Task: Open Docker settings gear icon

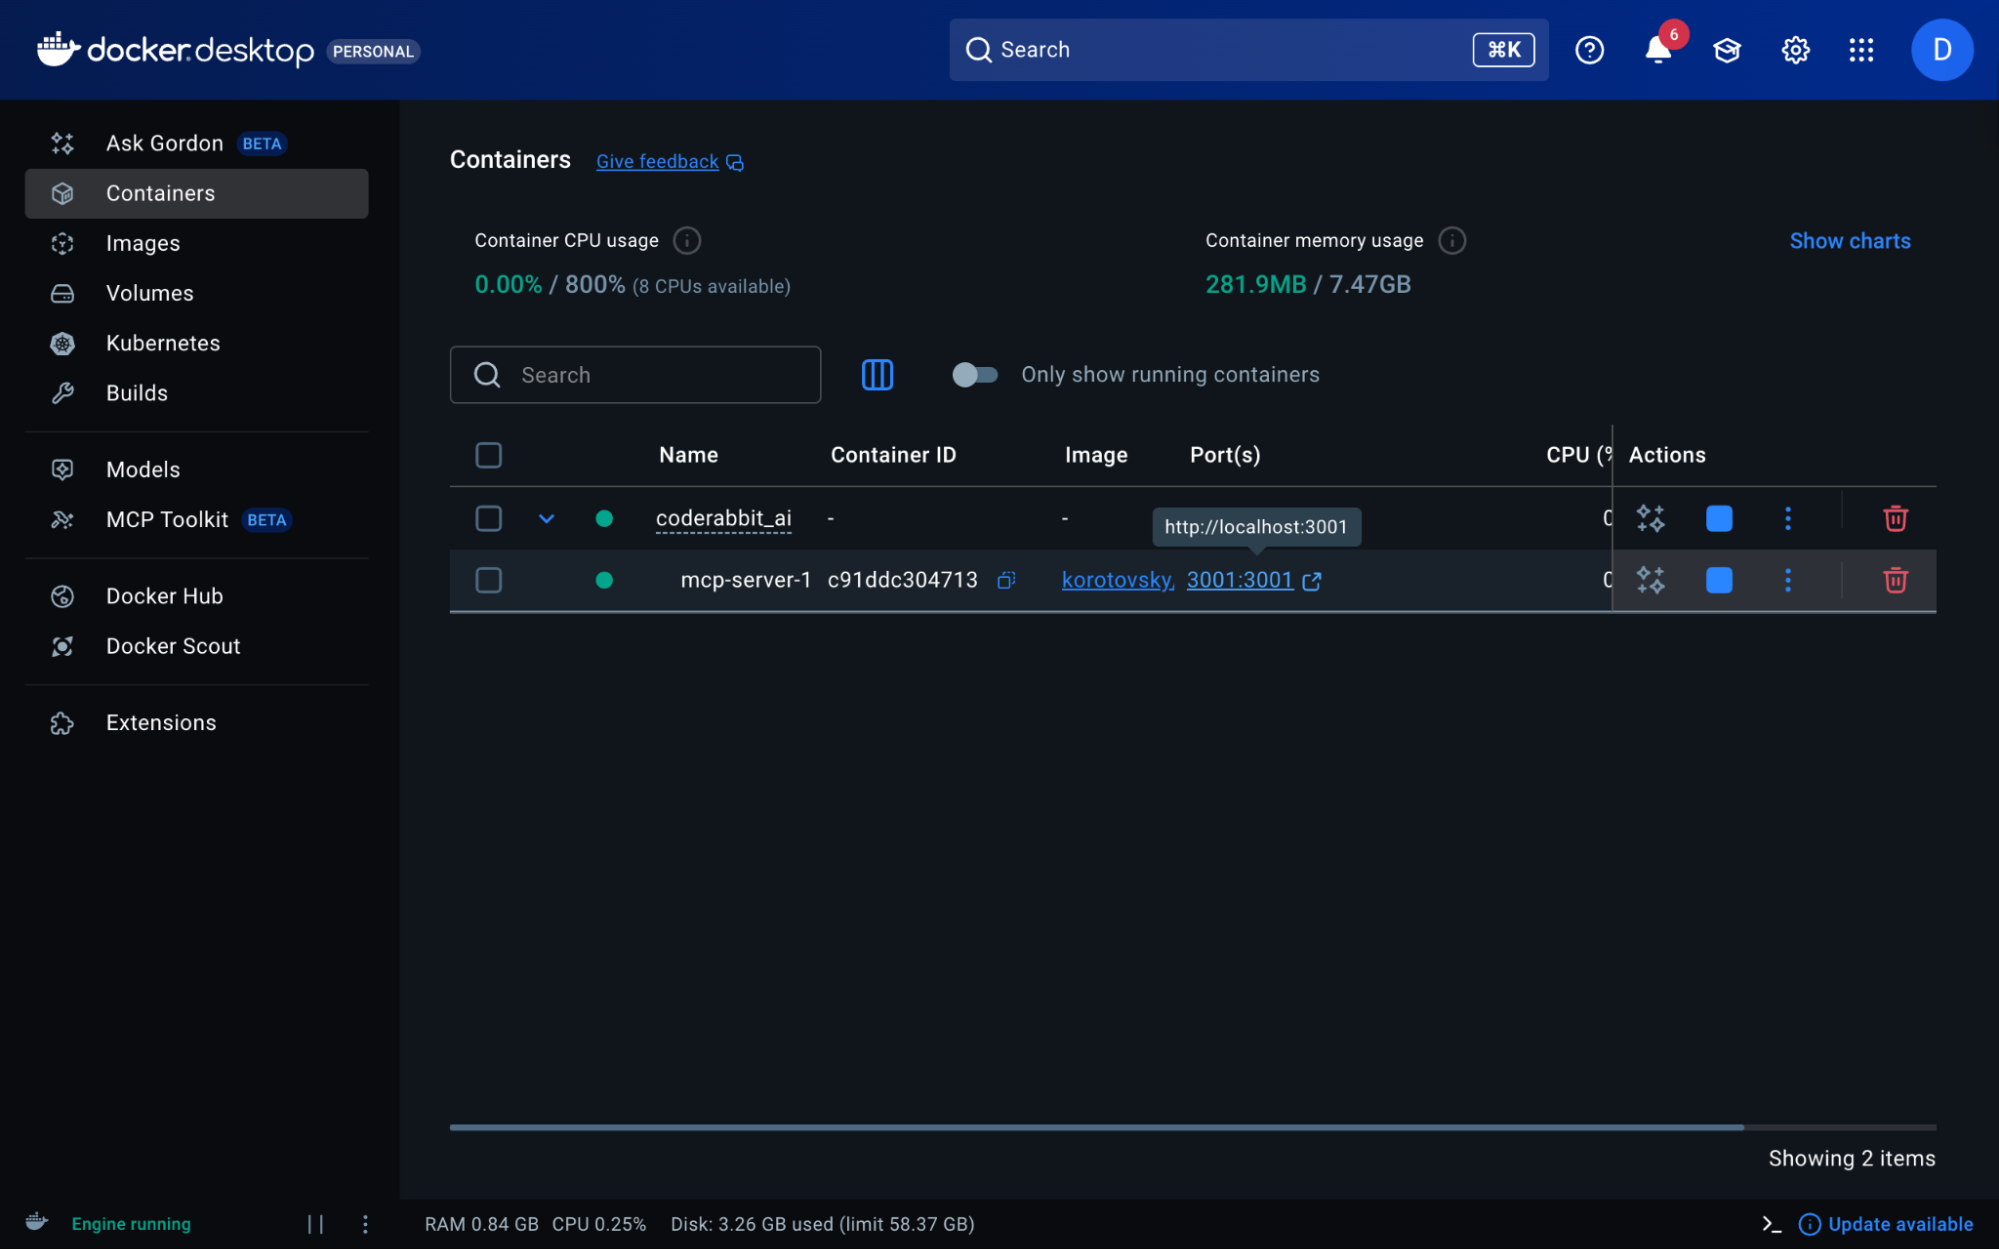Action: [1795, 50]
